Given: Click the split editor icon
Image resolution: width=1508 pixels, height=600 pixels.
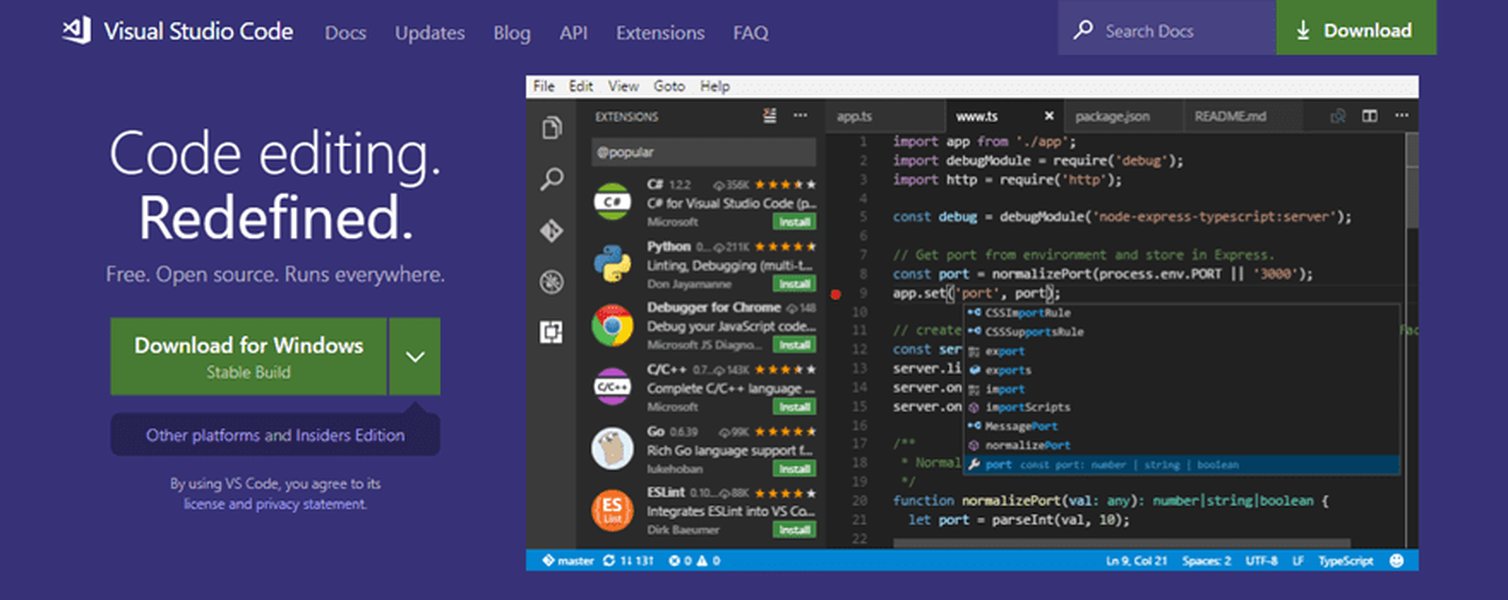Looking at the screenshot, I should pos(1370,116).
